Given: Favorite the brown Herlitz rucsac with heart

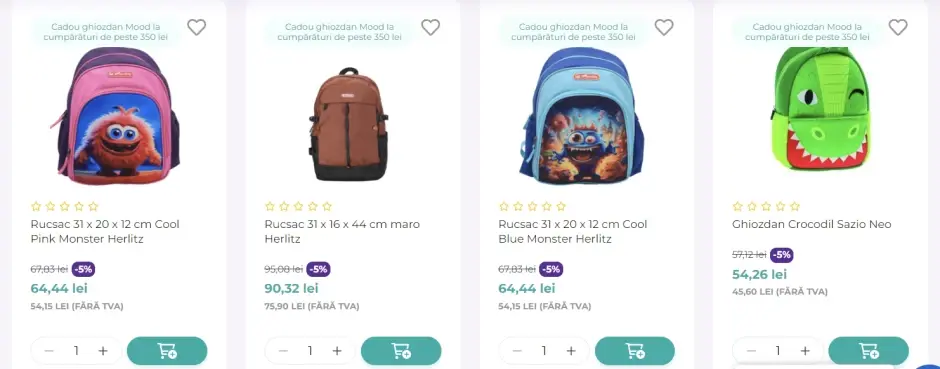Looking at the screenshot, I should pyautogui.click(x=430, y=27).
